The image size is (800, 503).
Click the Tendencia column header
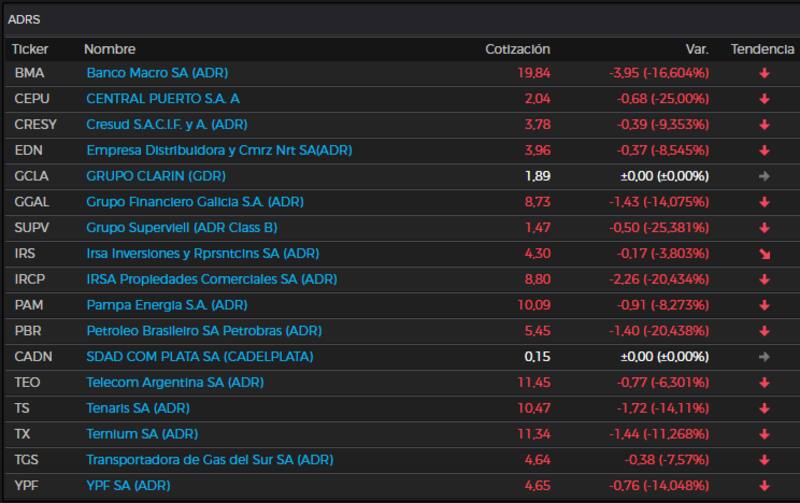tap(762, 49)
